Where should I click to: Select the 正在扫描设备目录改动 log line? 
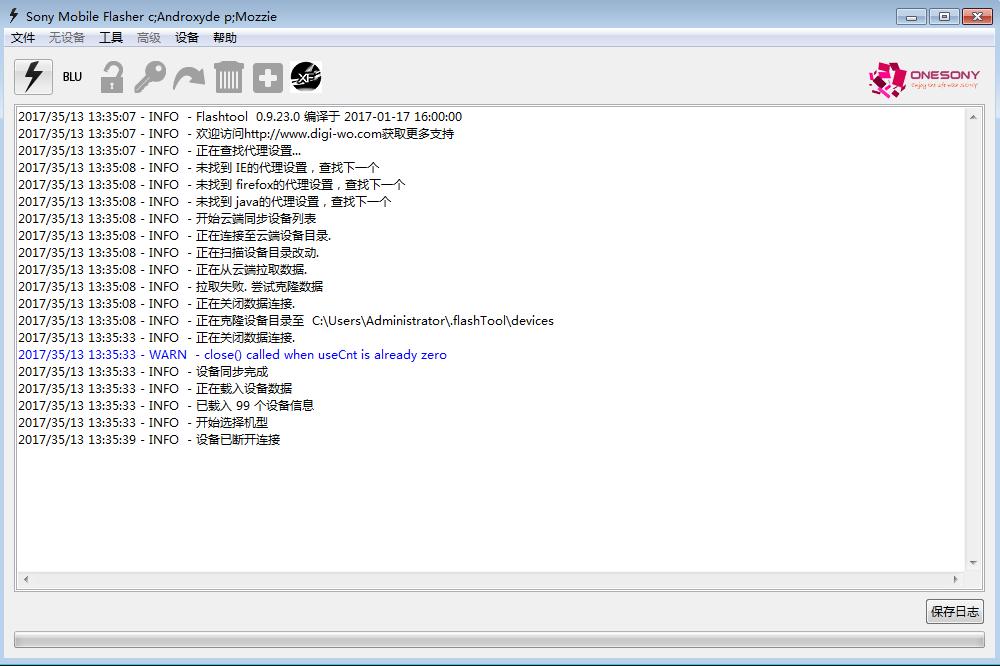tap(168, 253)
